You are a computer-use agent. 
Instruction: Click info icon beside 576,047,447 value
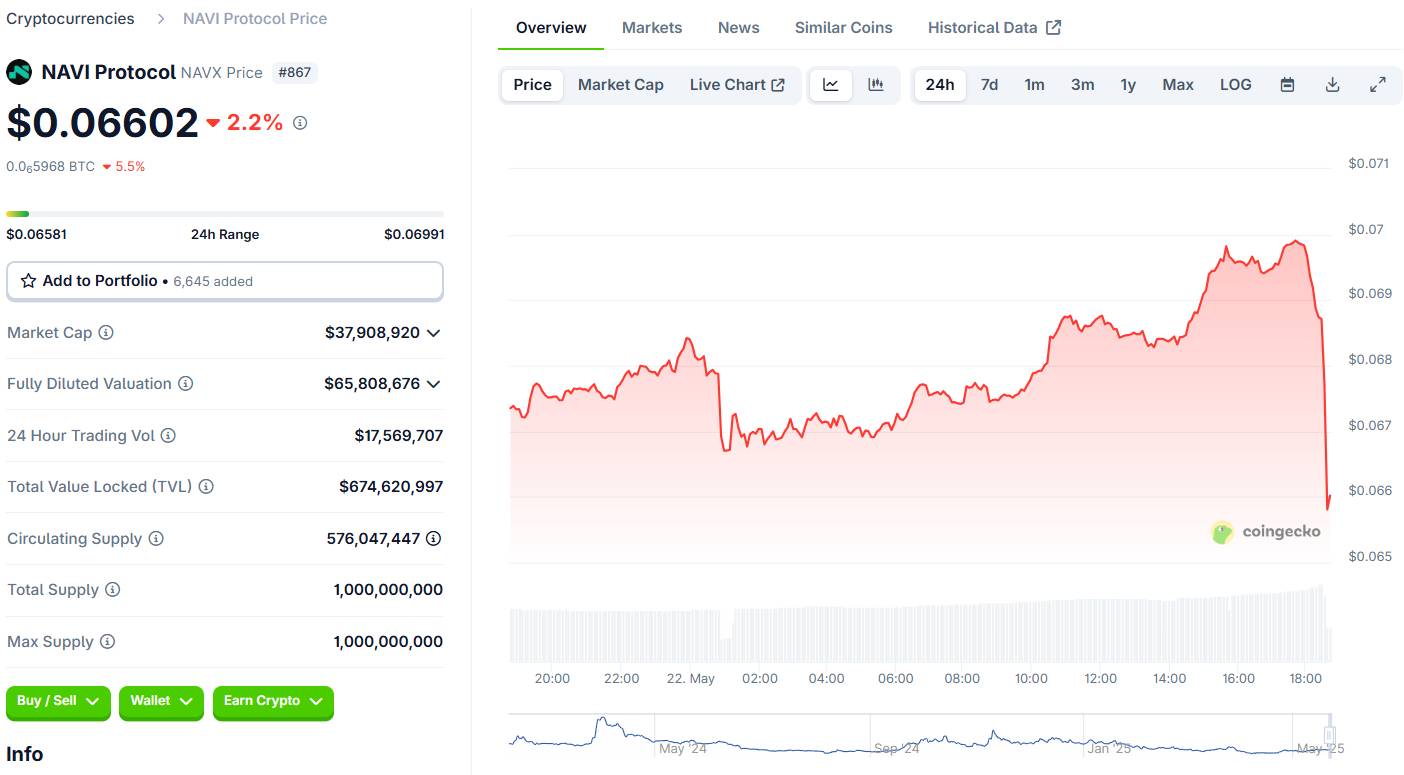tap(433, 539)
